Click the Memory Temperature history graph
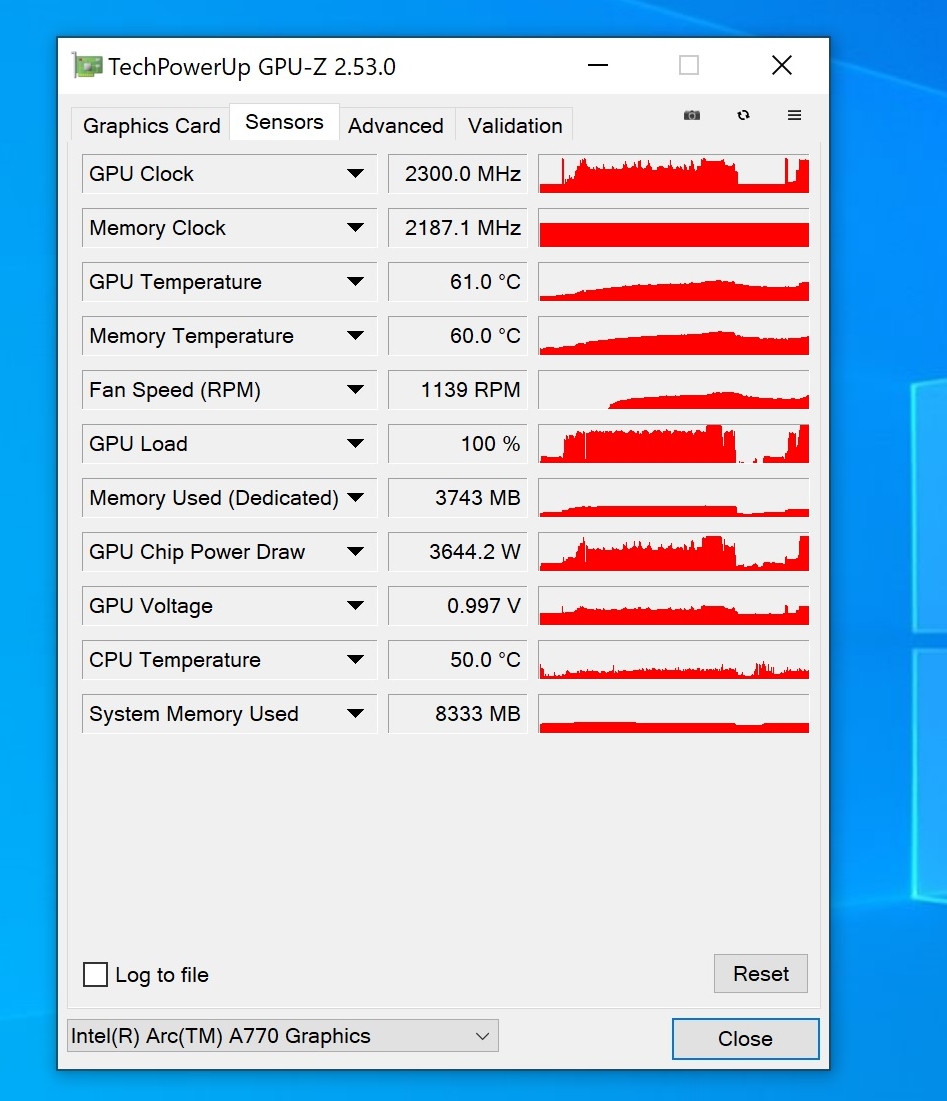The width and height of the screenshot is (947, 1101). [x=674, y=336]
